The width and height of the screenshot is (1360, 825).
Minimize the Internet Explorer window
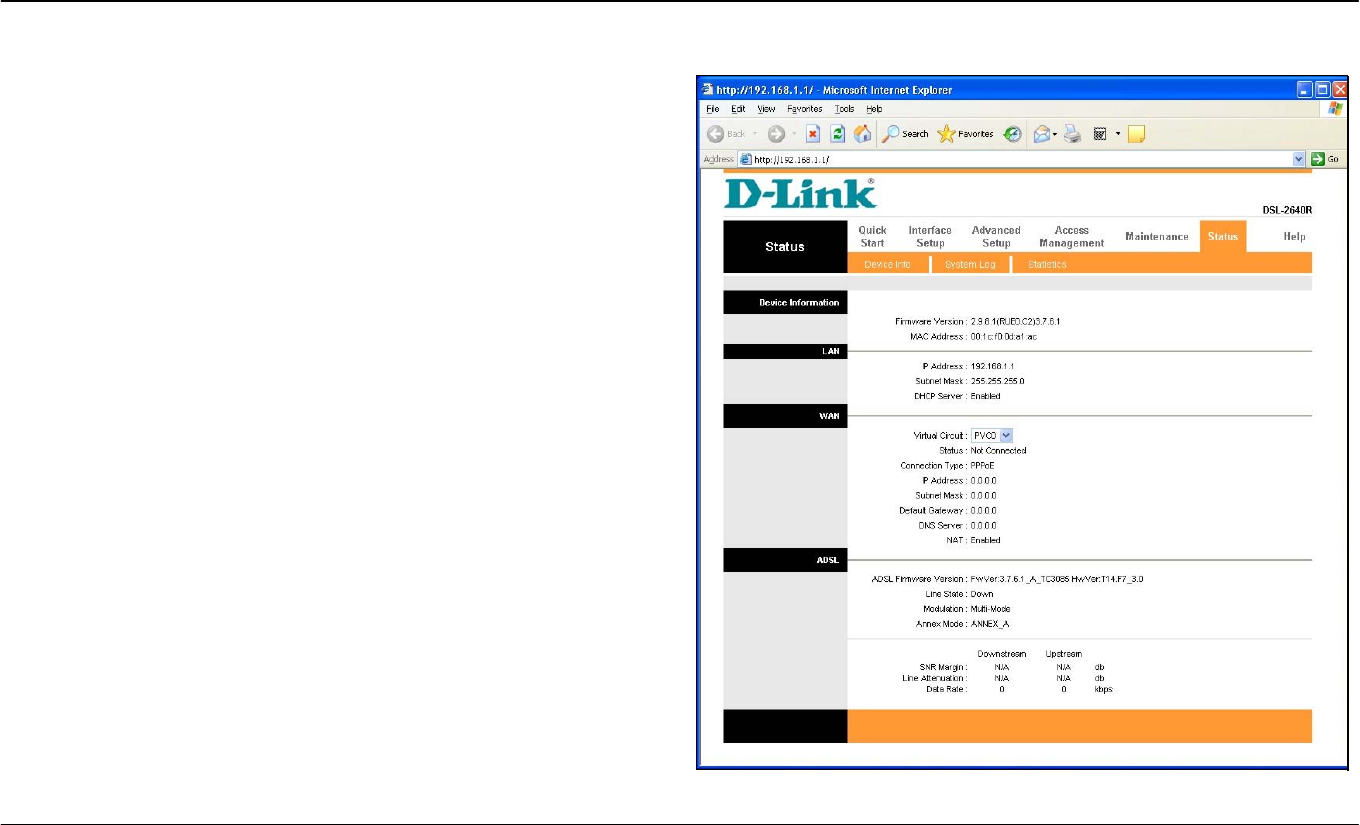click(x=1306, y=90)
